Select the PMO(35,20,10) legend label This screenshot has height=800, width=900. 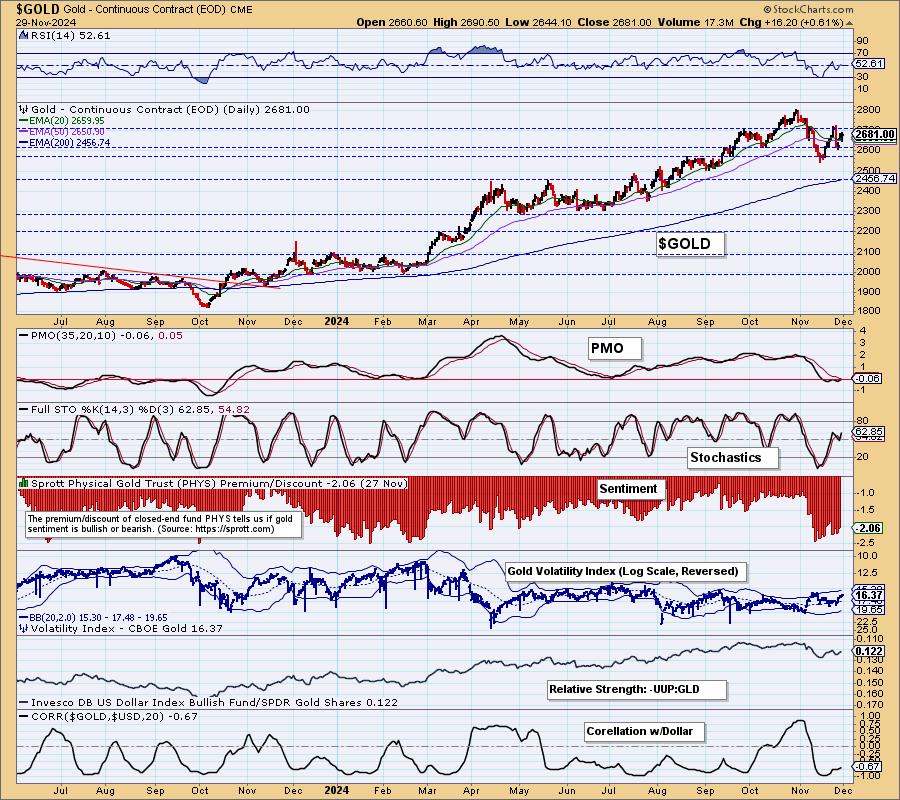coord(100,335)
